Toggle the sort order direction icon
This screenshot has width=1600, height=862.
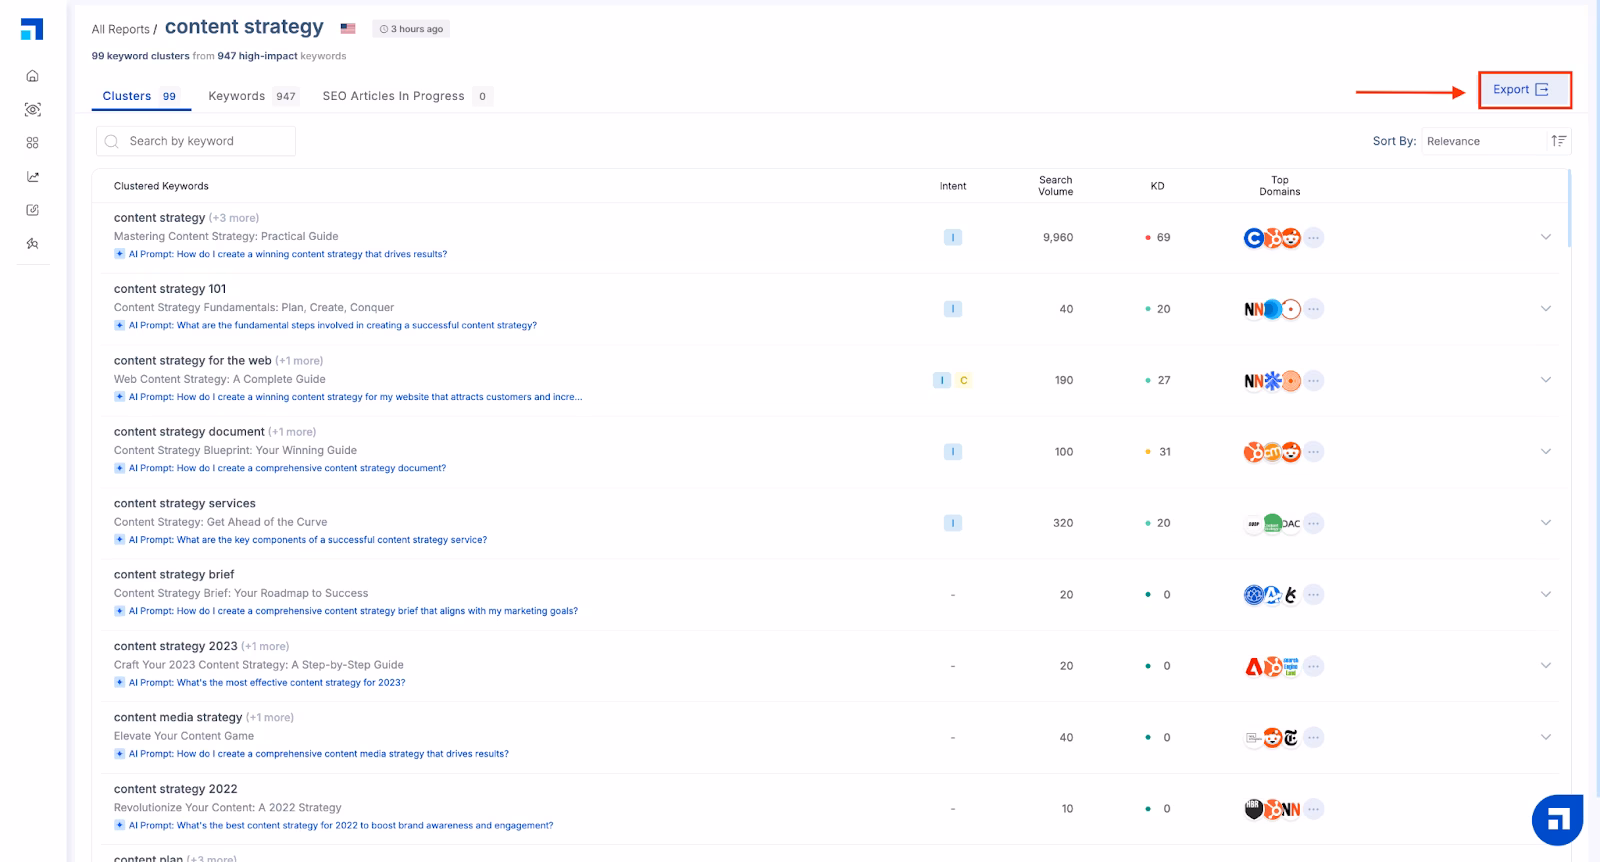click(x=1558, y=141)
